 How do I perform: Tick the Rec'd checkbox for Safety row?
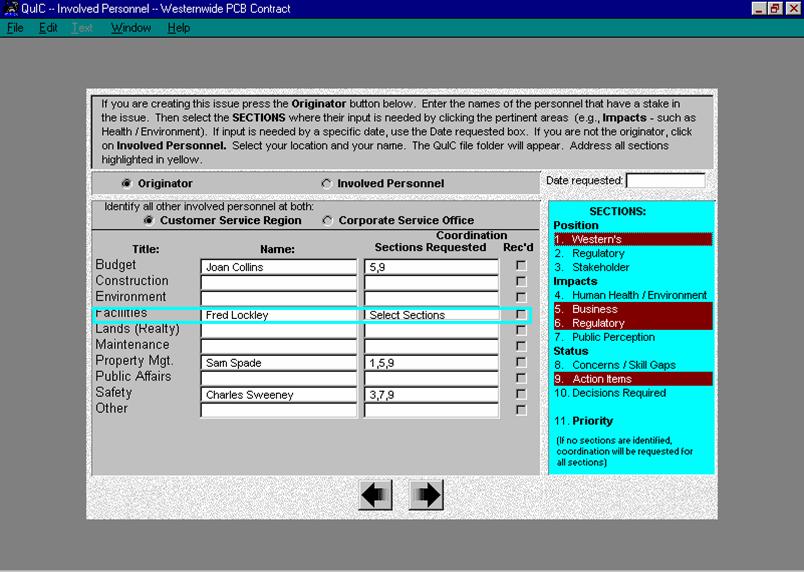(519, 394)
